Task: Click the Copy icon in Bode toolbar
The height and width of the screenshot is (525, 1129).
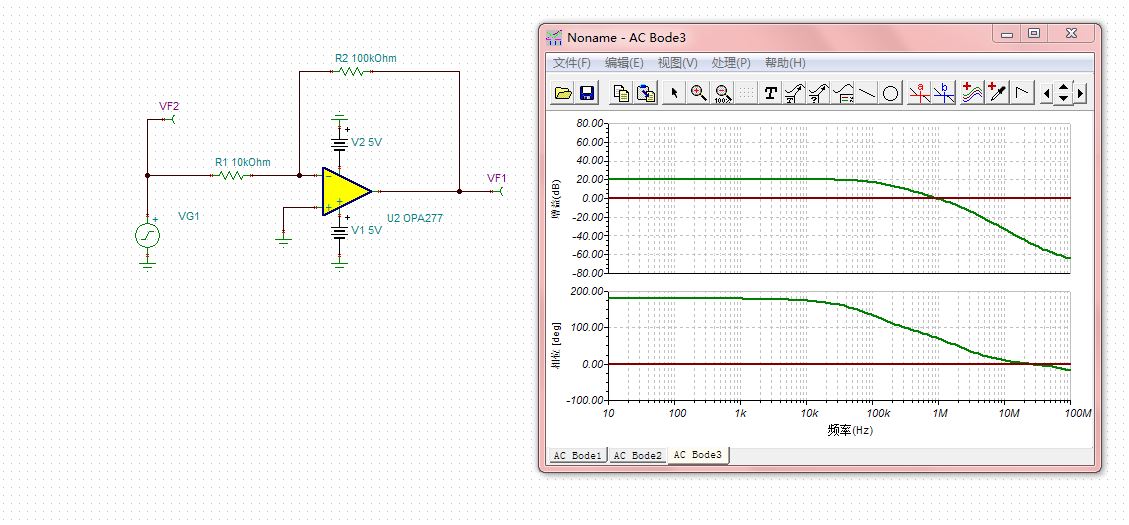Action: [621, 93]
